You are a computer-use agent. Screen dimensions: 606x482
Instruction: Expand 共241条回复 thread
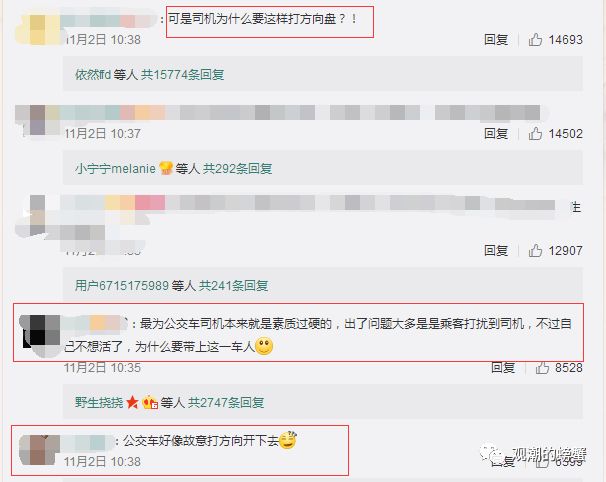(x=233, y=286)
